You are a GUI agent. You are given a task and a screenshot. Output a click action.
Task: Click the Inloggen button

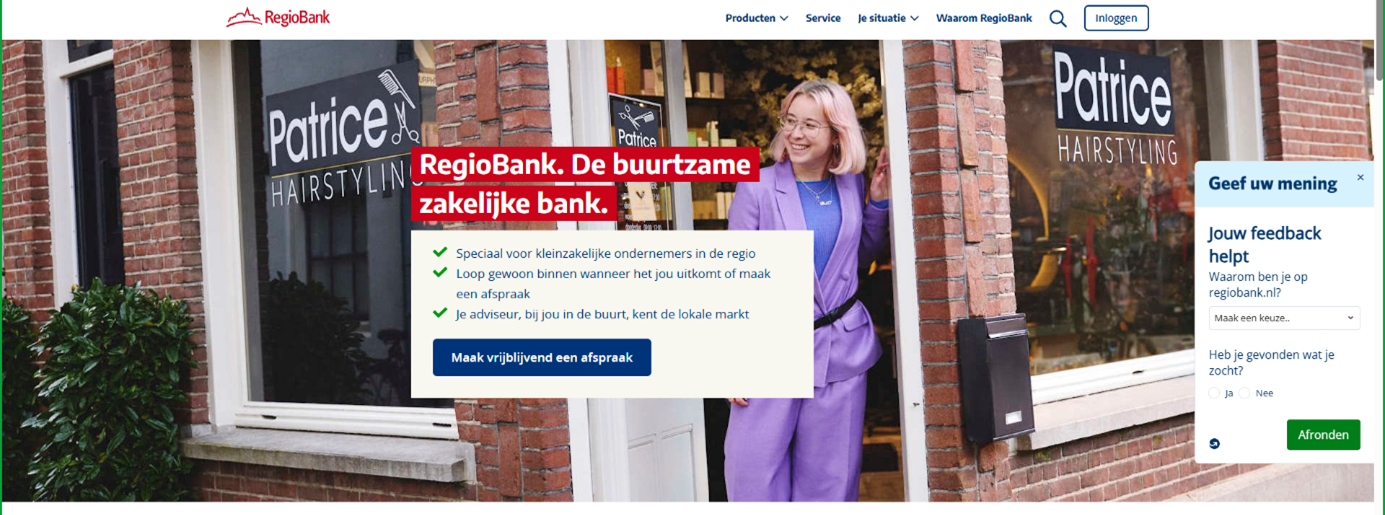coord(1116,18)
